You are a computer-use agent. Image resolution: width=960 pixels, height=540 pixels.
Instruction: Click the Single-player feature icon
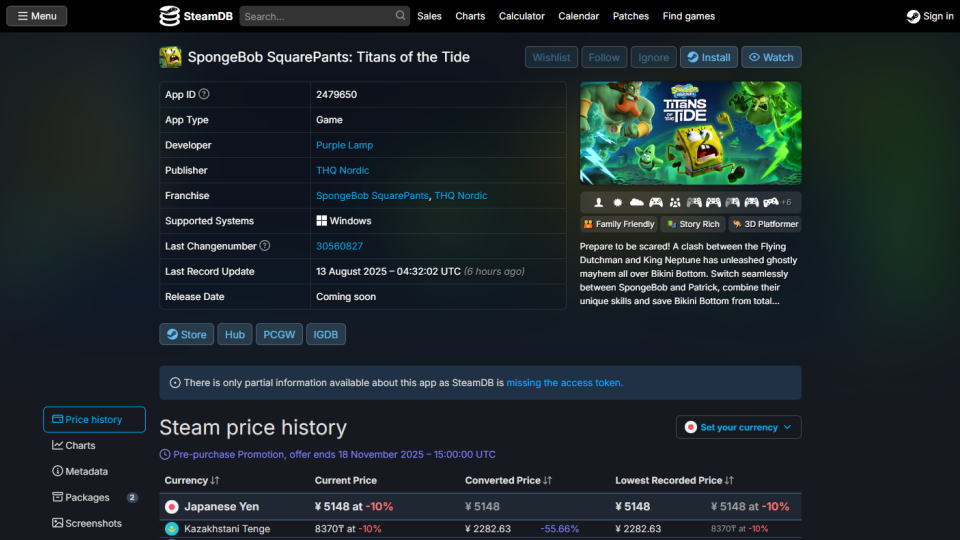598,202
